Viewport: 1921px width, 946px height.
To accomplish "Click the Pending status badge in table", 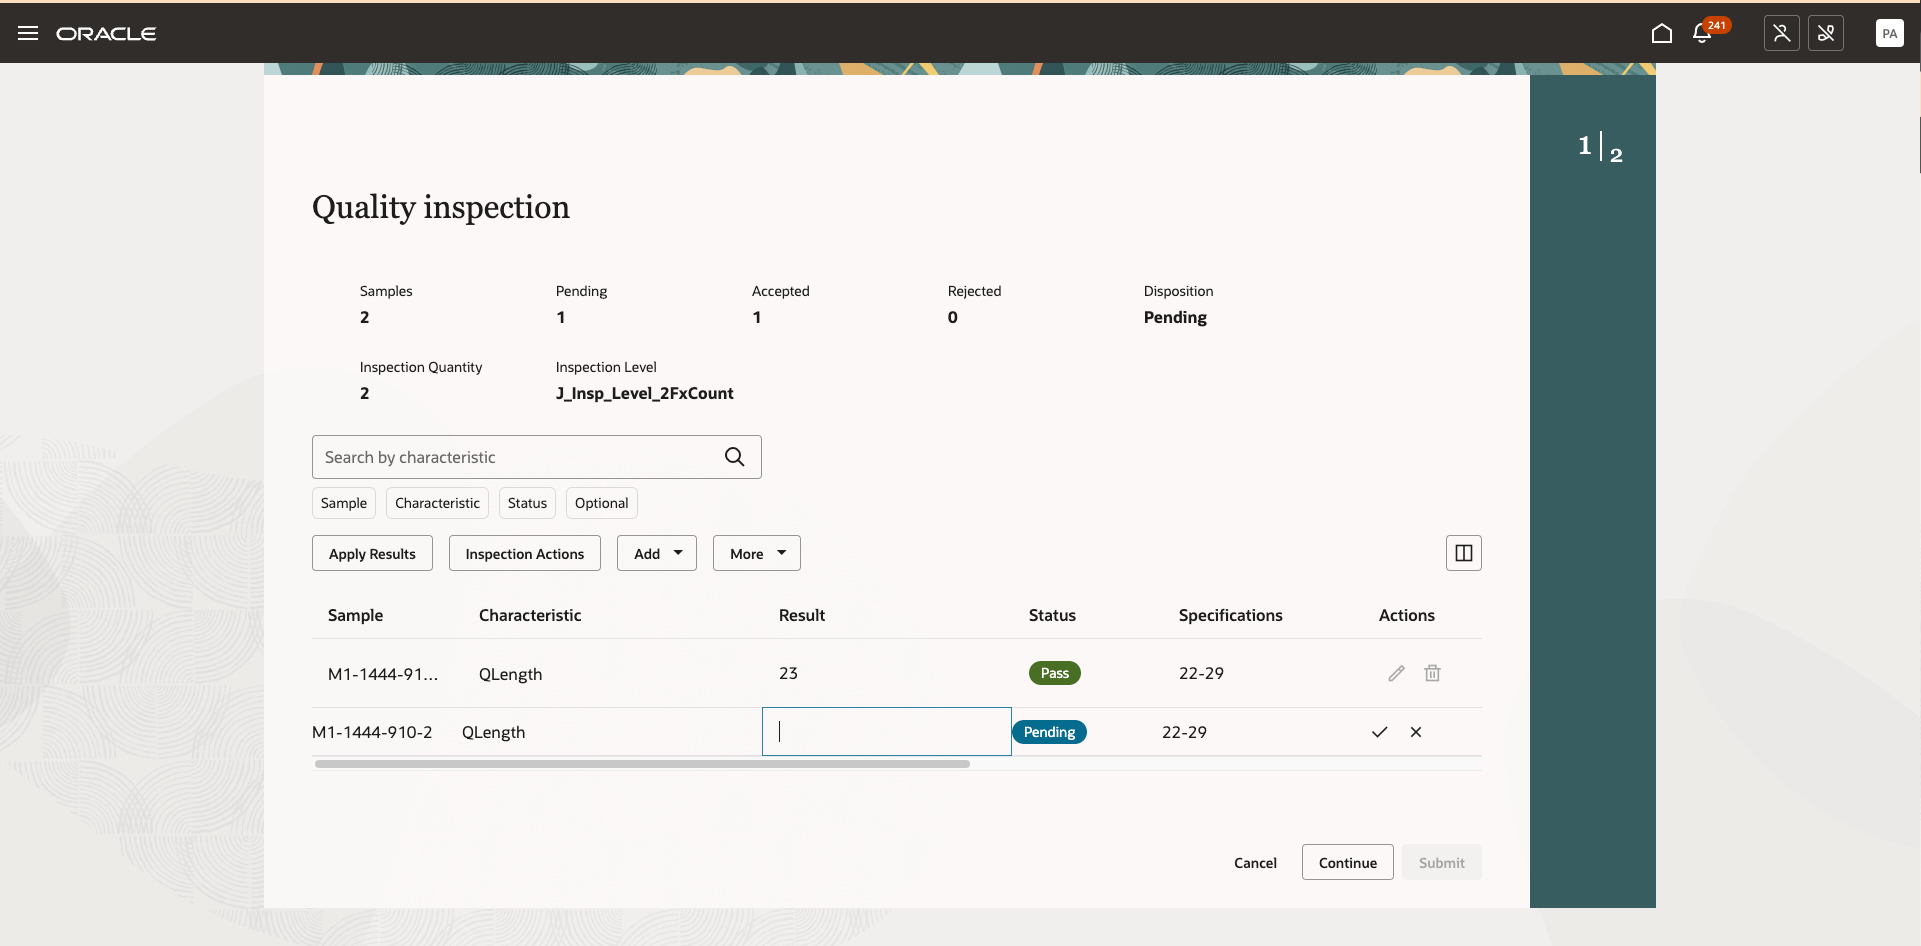I will (1049, 732).
